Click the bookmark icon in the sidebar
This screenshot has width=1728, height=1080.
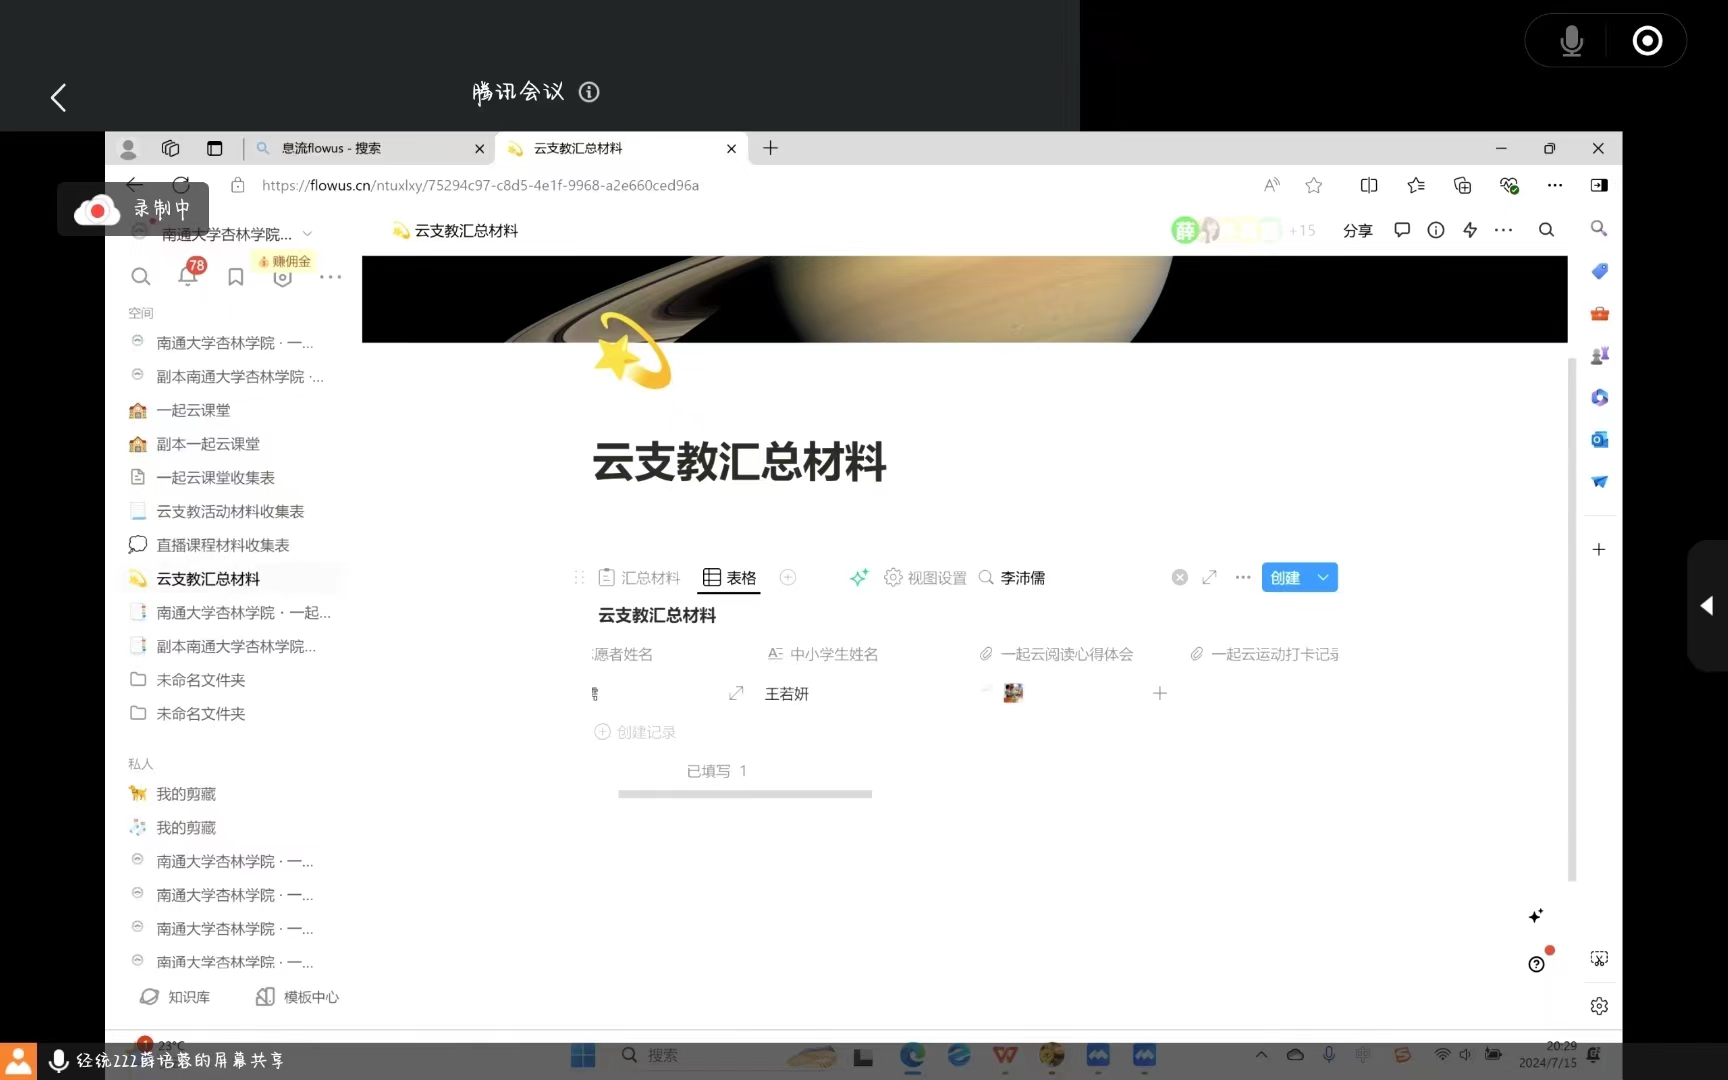[236, 277]
